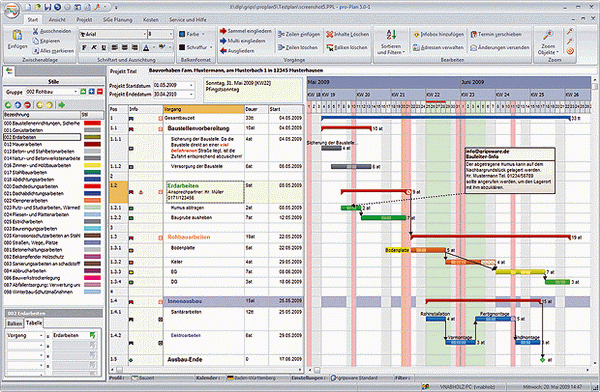600x392 pixels.
Task: Click the Ausgliedern left arrow icon
Action: (x=223, y=51)
